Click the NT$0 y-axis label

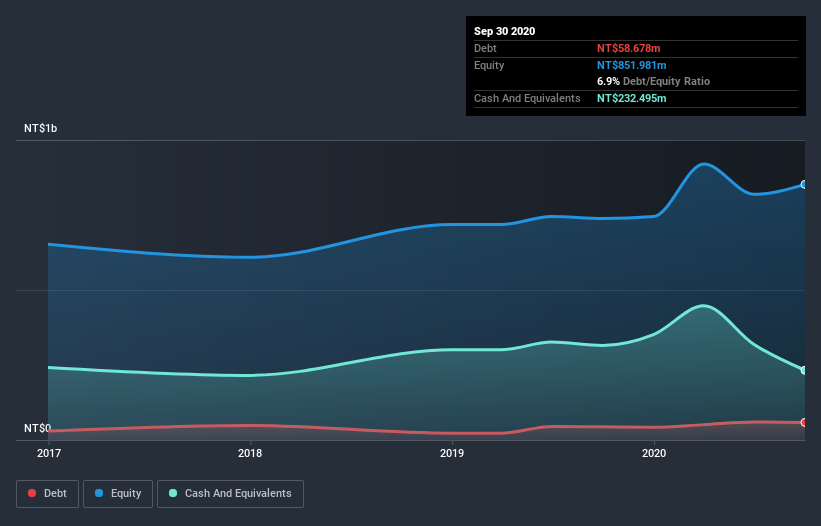tap(38, 428)
